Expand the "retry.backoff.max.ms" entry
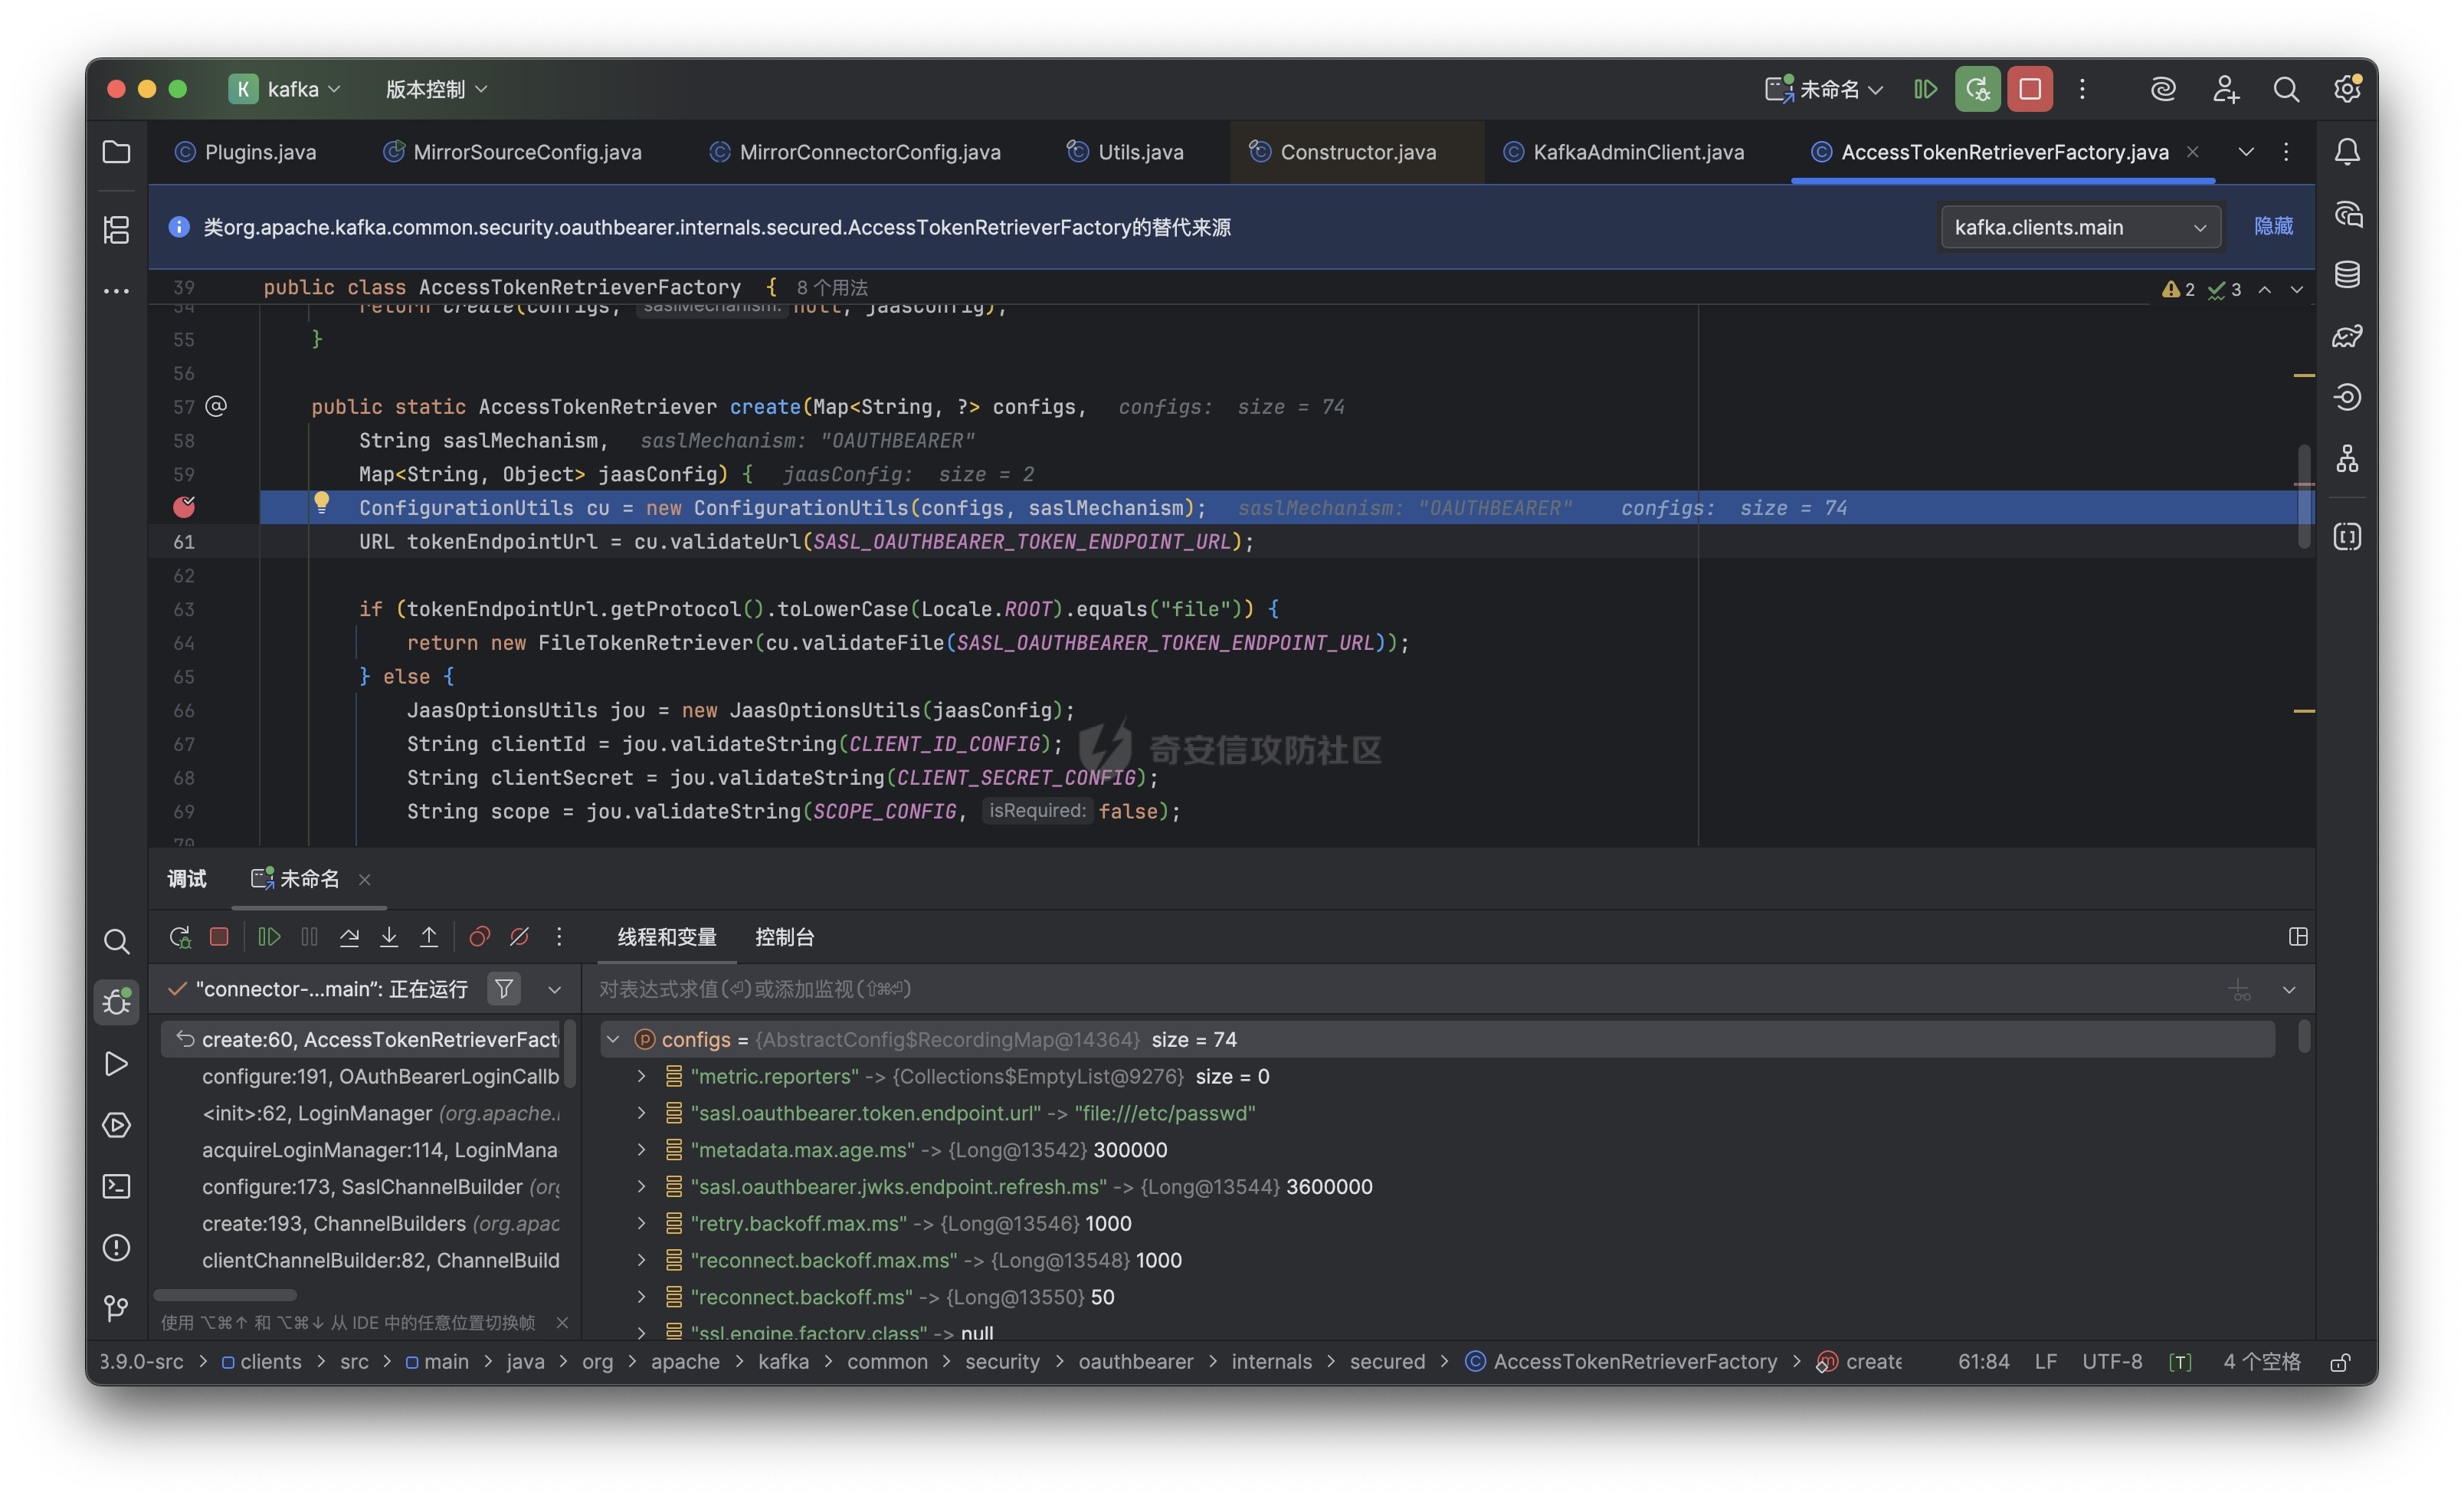 coord(642,1224)
